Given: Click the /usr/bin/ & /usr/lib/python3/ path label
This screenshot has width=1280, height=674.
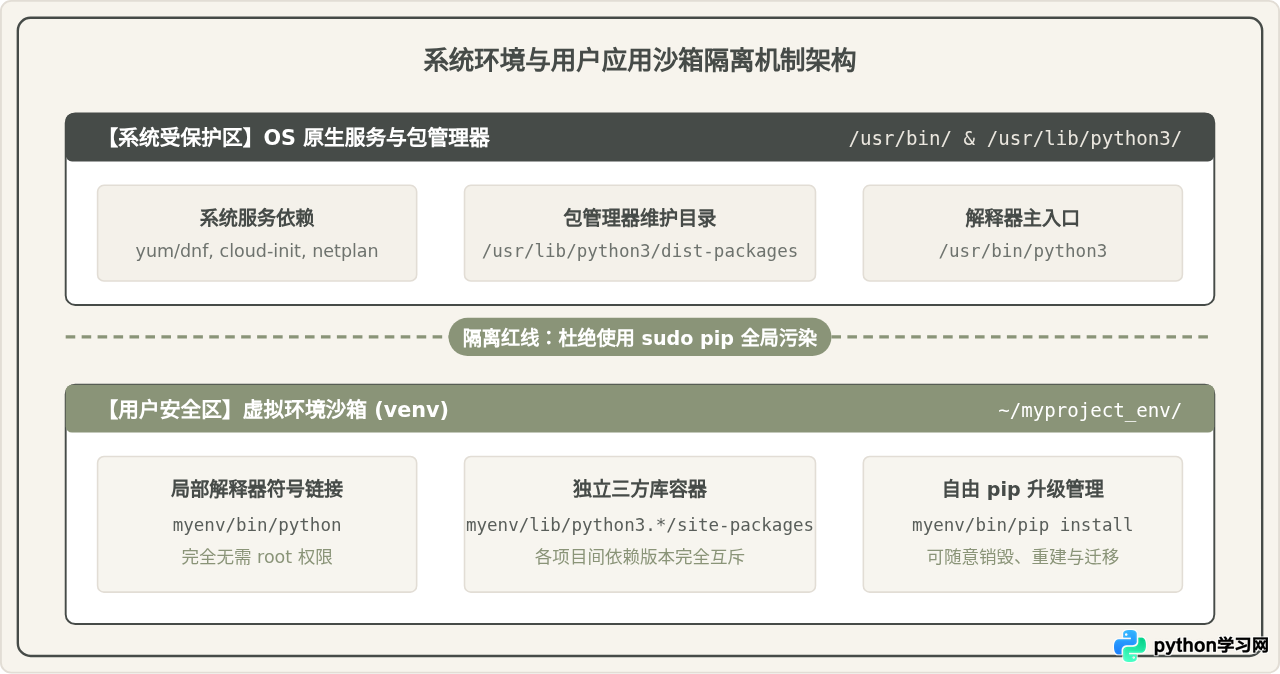Looking at the screenshot, I should click(x=1015, y=138).
